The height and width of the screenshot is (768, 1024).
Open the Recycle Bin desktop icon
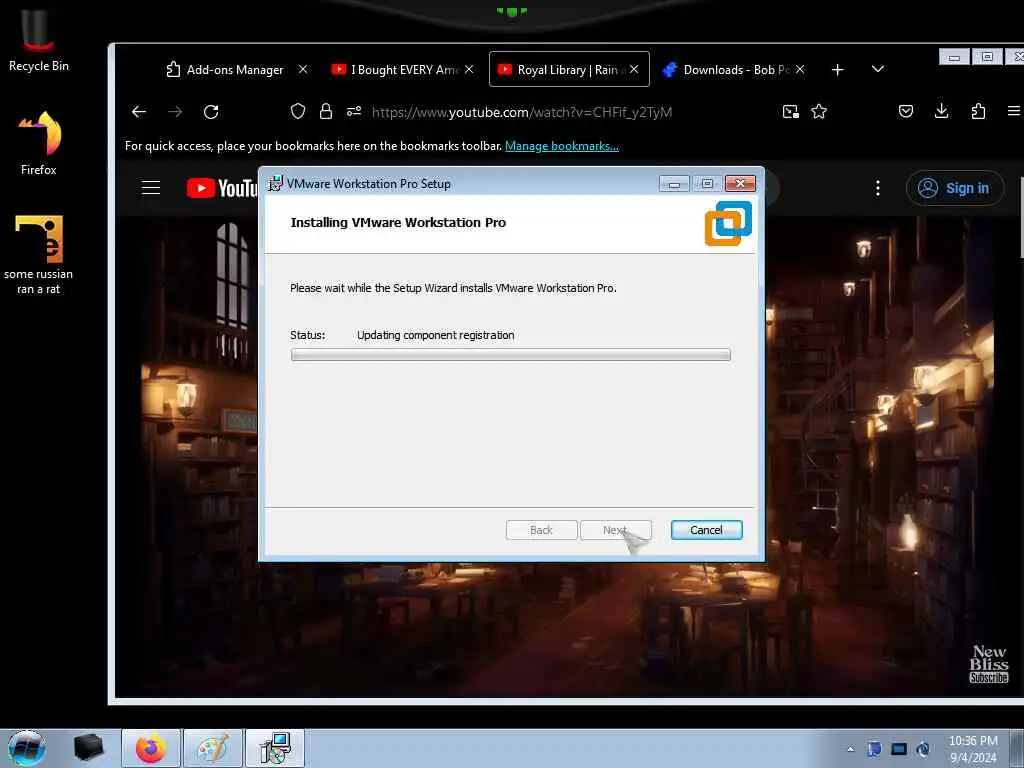coord(39,40)
